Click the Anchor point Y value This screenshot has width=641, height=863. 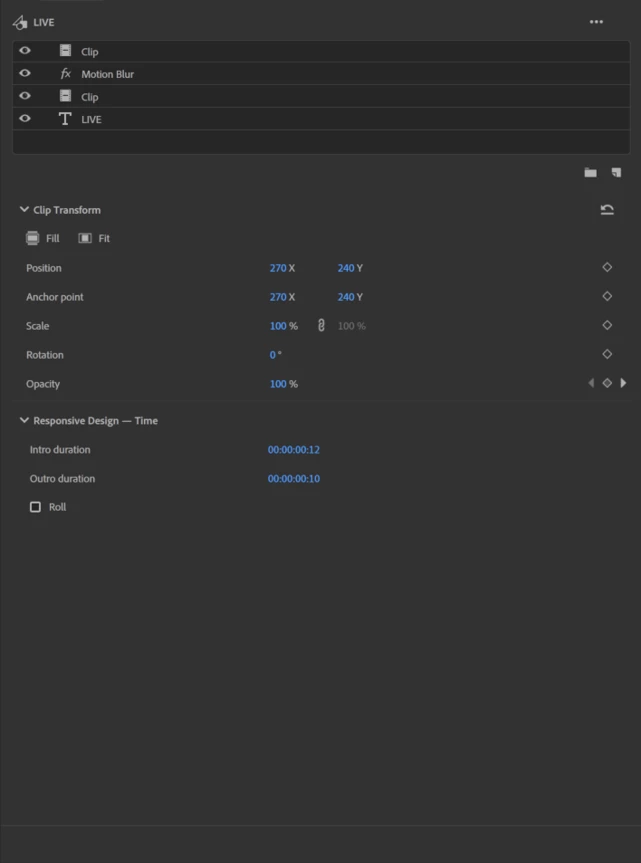click(x=346, y=297)
